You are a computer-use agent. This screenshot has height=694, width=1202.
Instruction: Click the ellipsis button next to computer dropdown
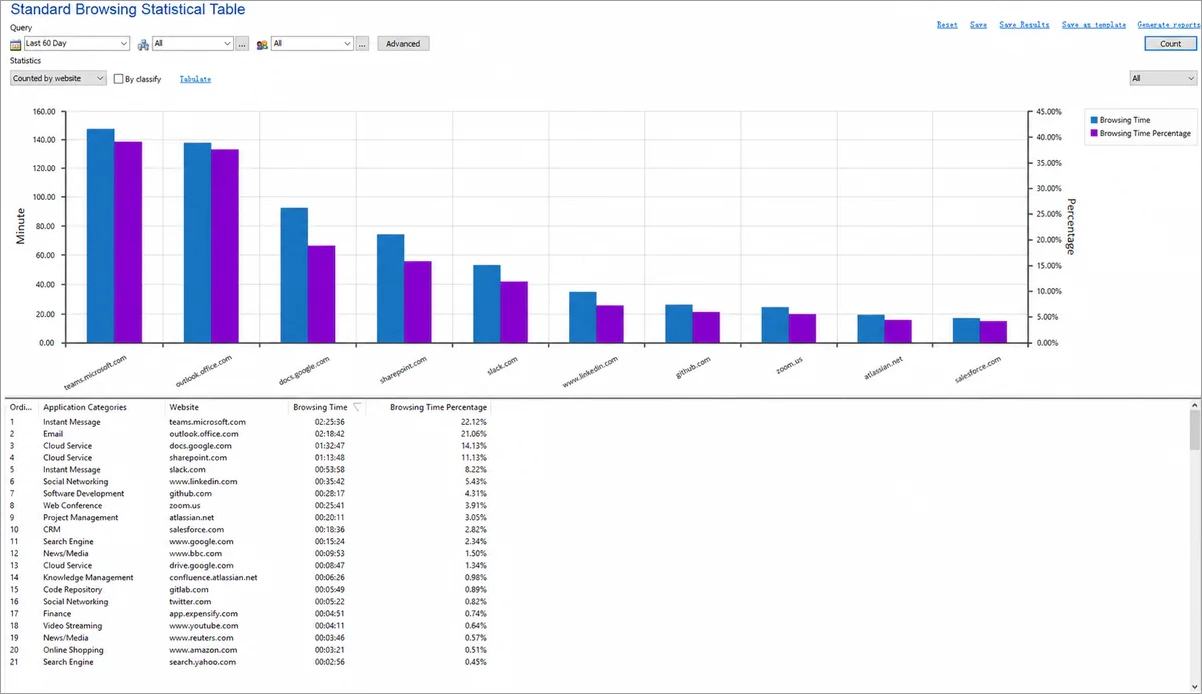click(243, 44)
